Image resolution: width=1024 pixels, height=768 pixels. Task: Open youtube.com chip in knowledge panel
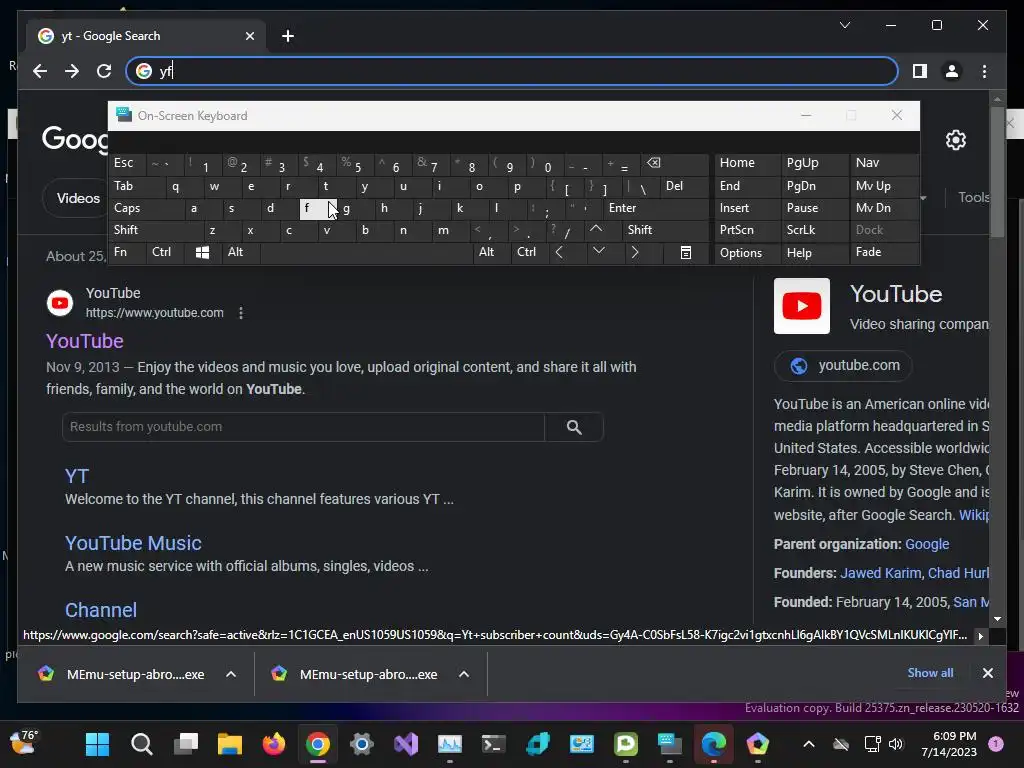843,366
